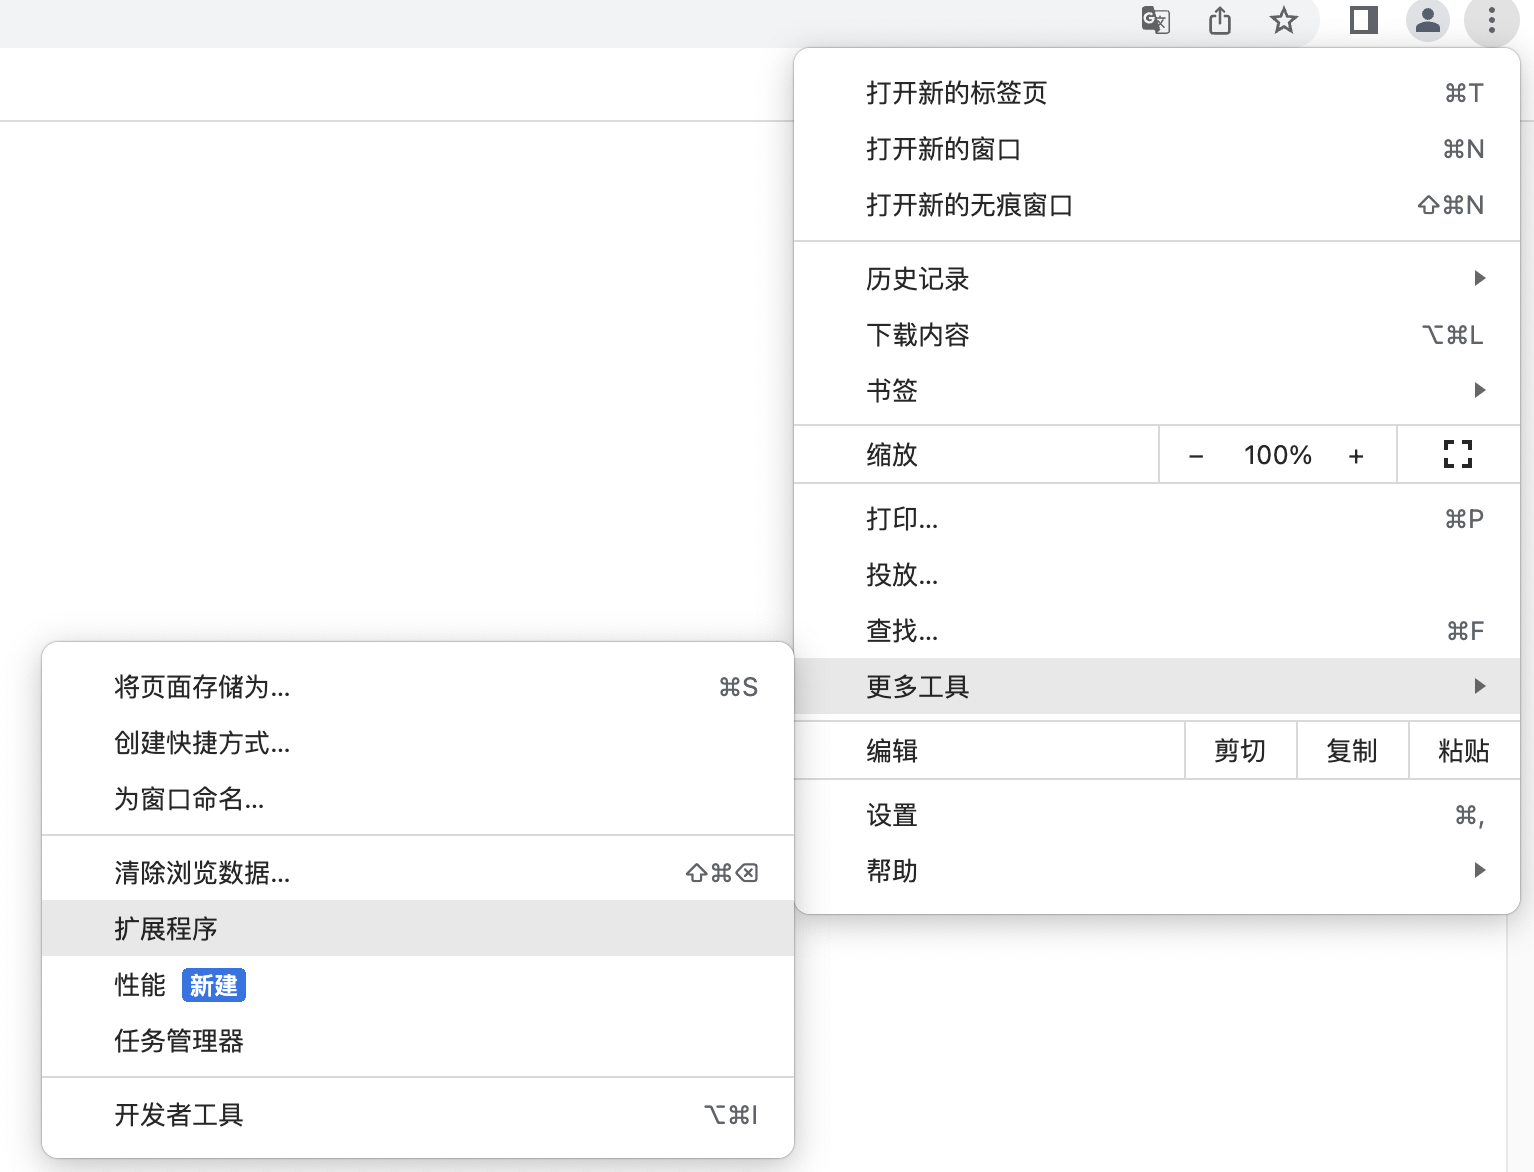Viewport: 1534px width, 1172px height.
Task: Click the 复制 button
Action: pyautogui.click(x=1352, y=750)
